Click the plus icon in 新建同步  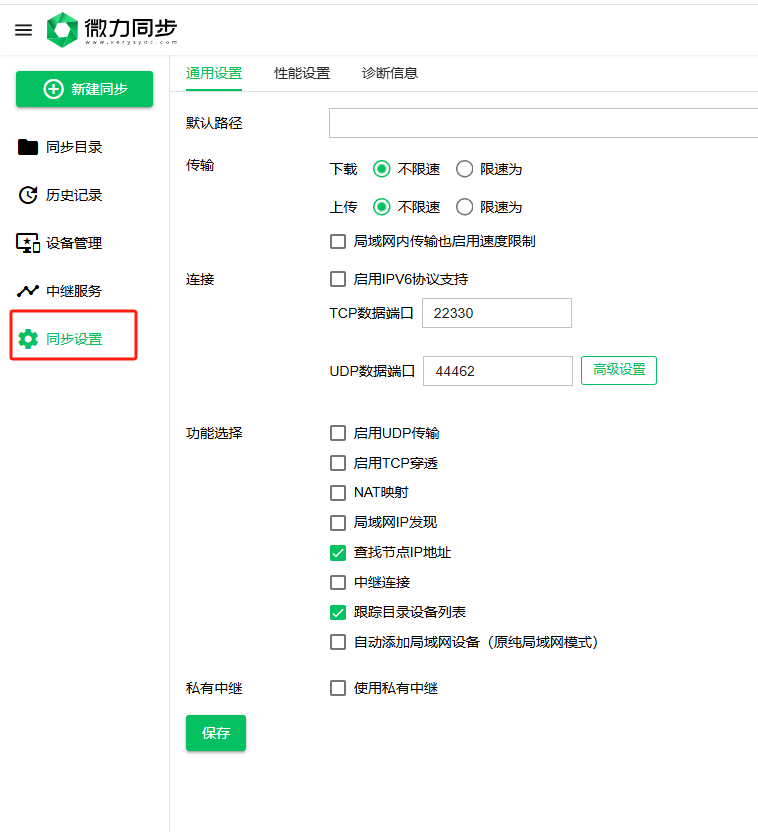[53, 89]
